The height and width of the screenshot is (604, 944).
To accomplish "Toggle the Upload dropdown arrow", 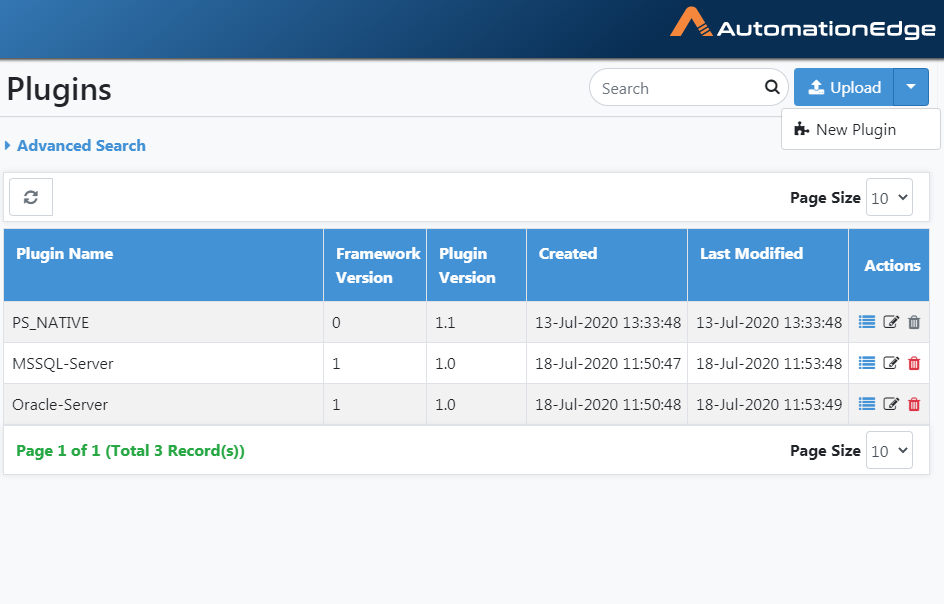I will [911, 87].
